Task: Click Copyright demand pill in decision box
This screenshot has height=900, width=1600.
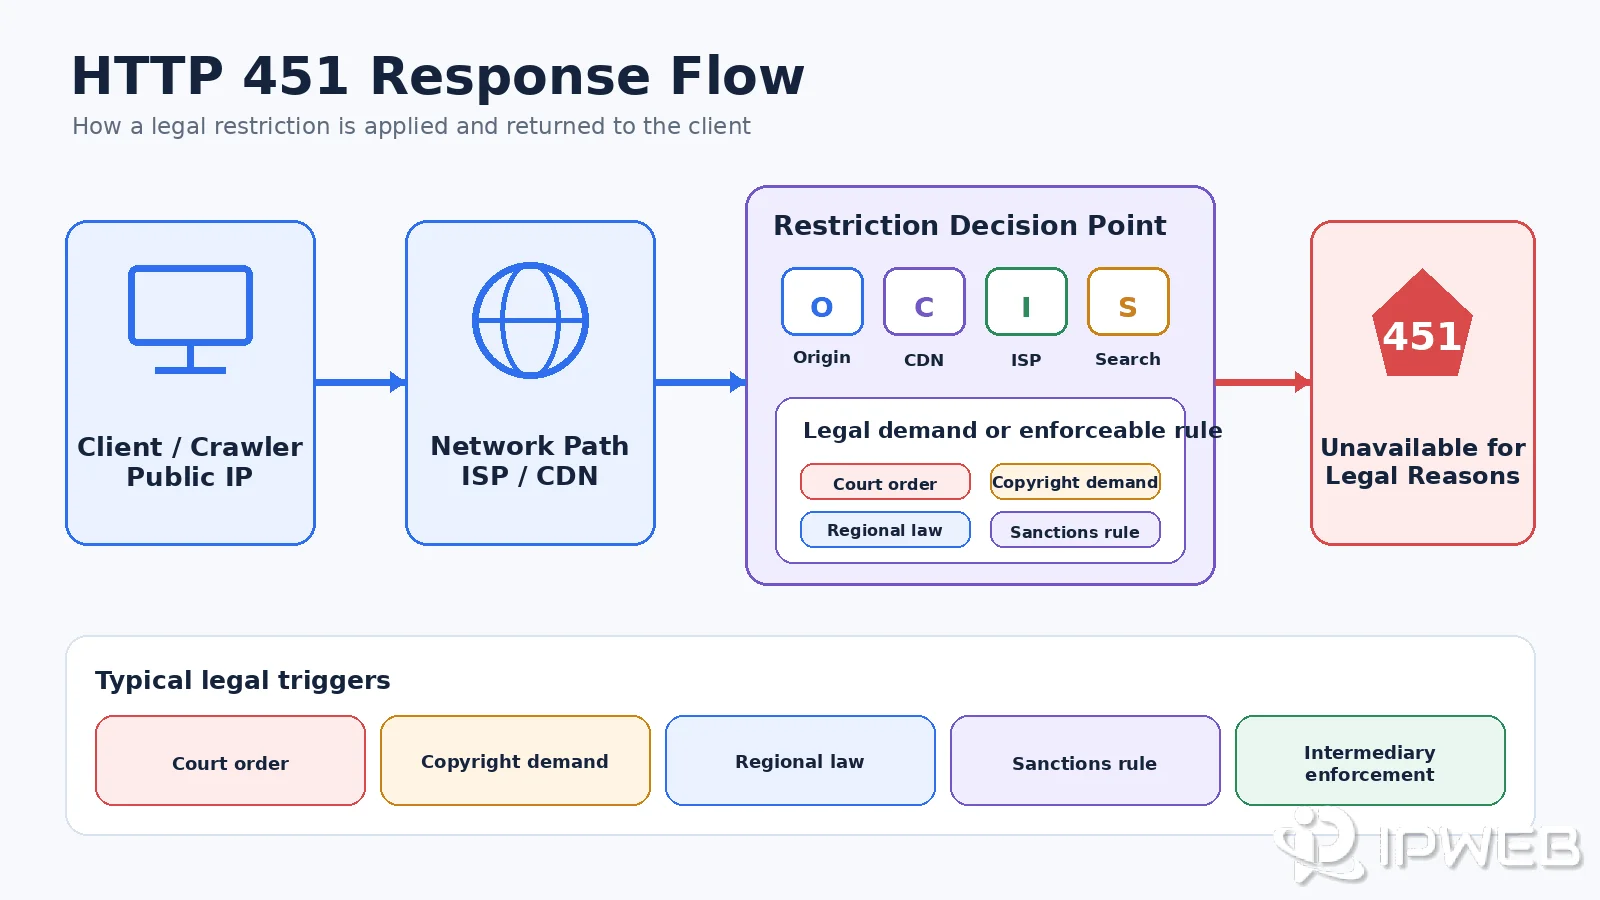Action: (x=1075, y=482)
